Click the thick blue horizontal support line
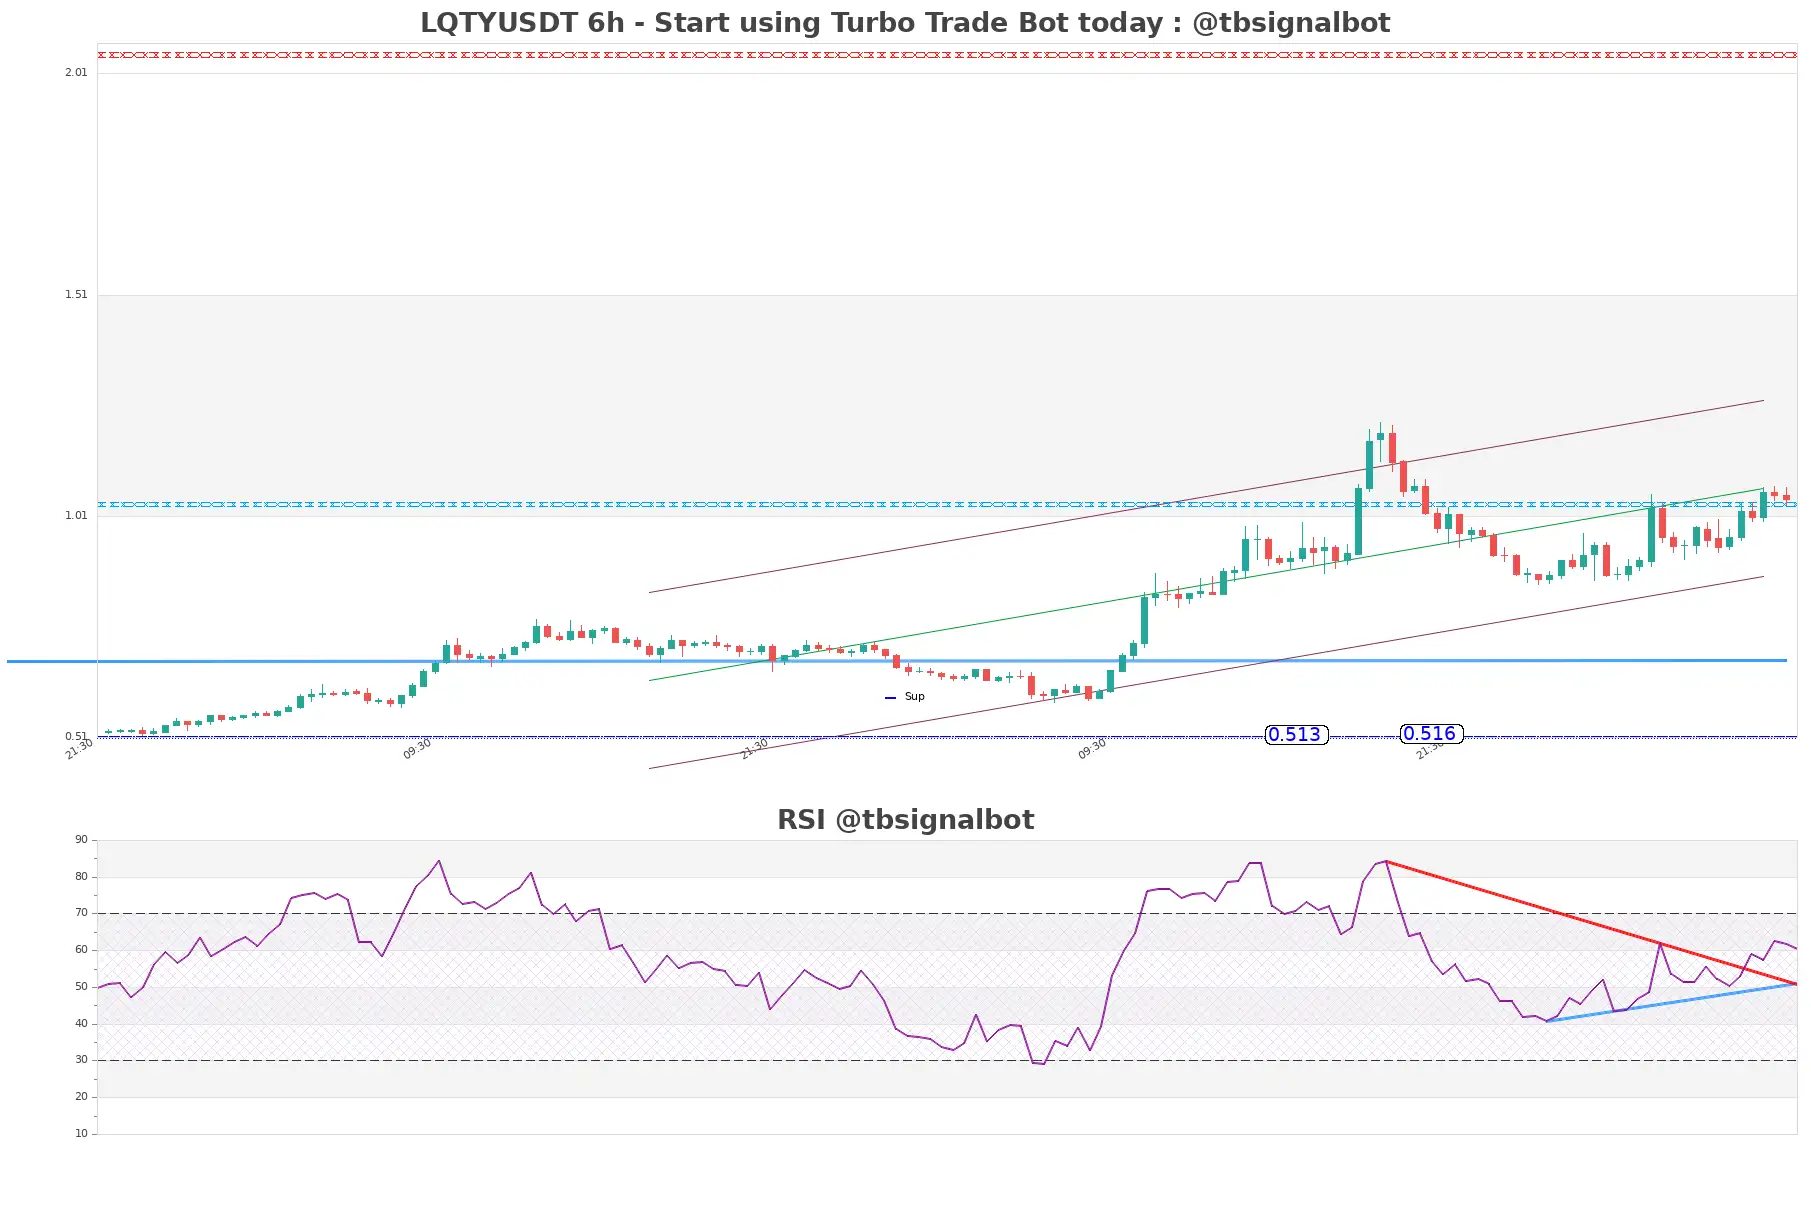The width and height of the screenshot is (1811, 1208). [897, 661]
